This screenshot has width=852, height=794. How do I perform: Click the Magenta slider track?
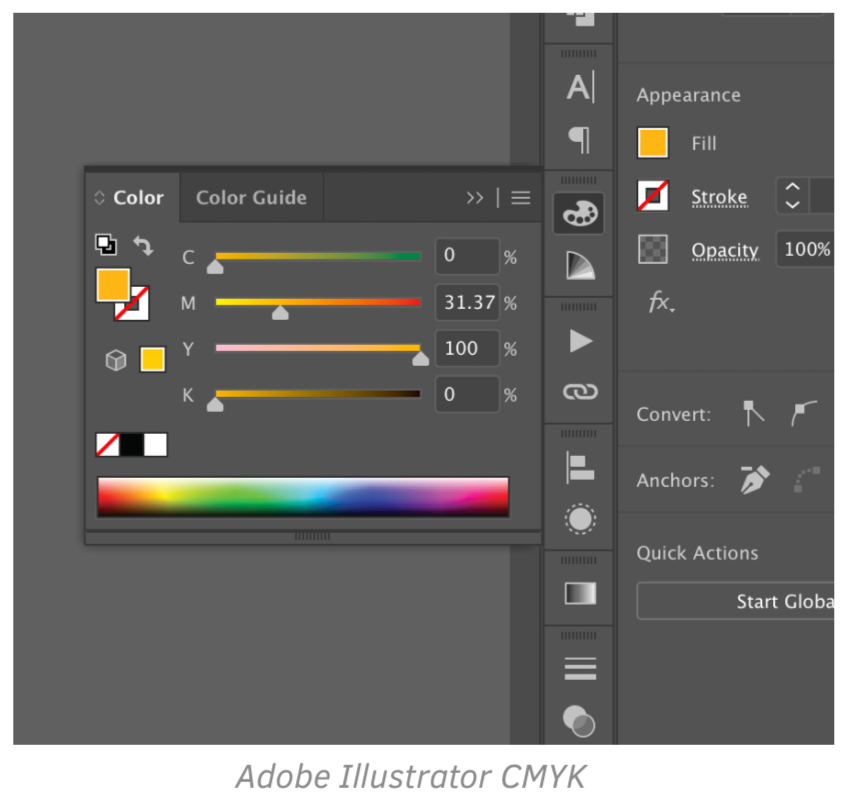(318, 302)
